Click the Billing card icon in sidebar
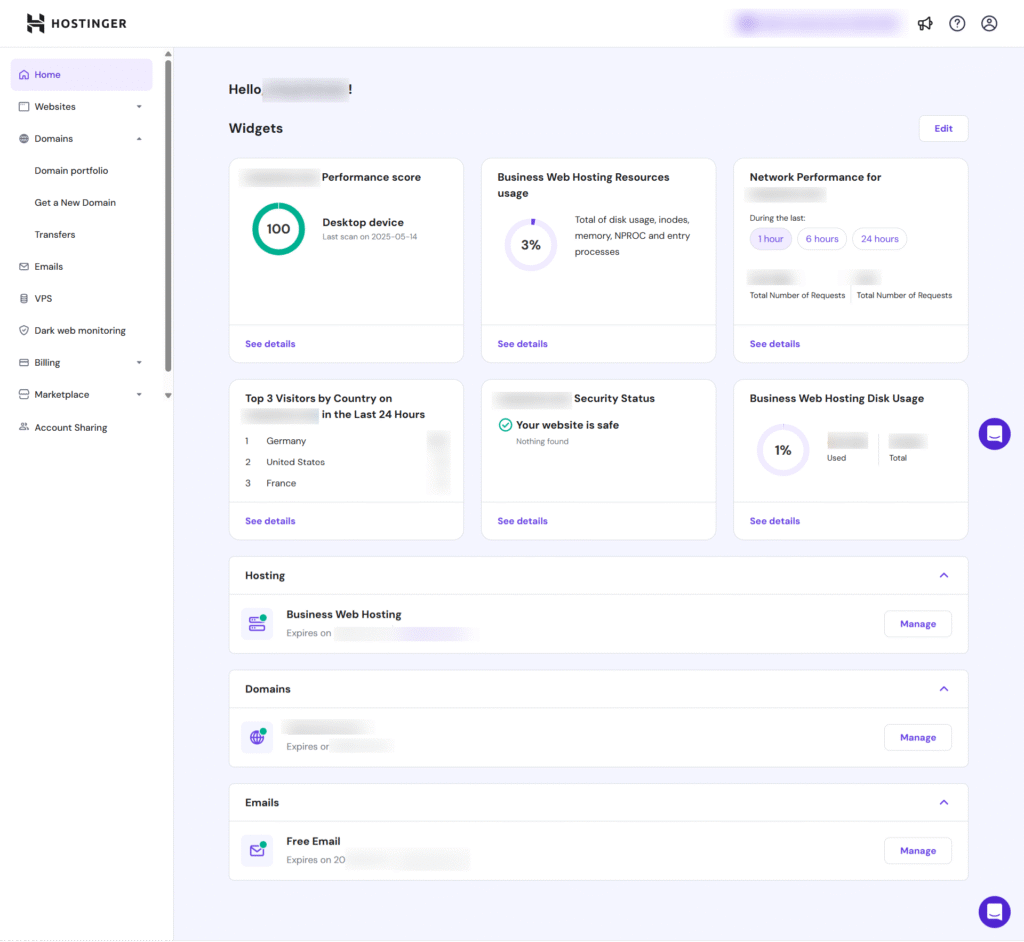The height and width of the screenshot is (942, 1024). (x=24, y=363)
